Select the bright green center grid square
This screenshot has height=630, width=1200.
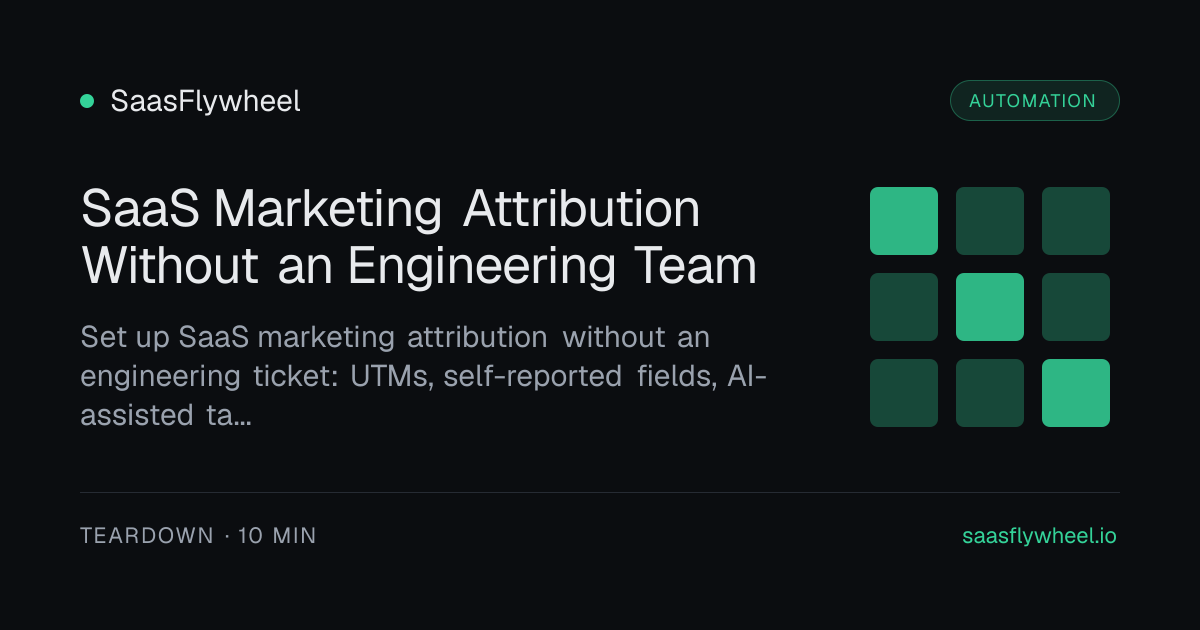pos(990,307)
